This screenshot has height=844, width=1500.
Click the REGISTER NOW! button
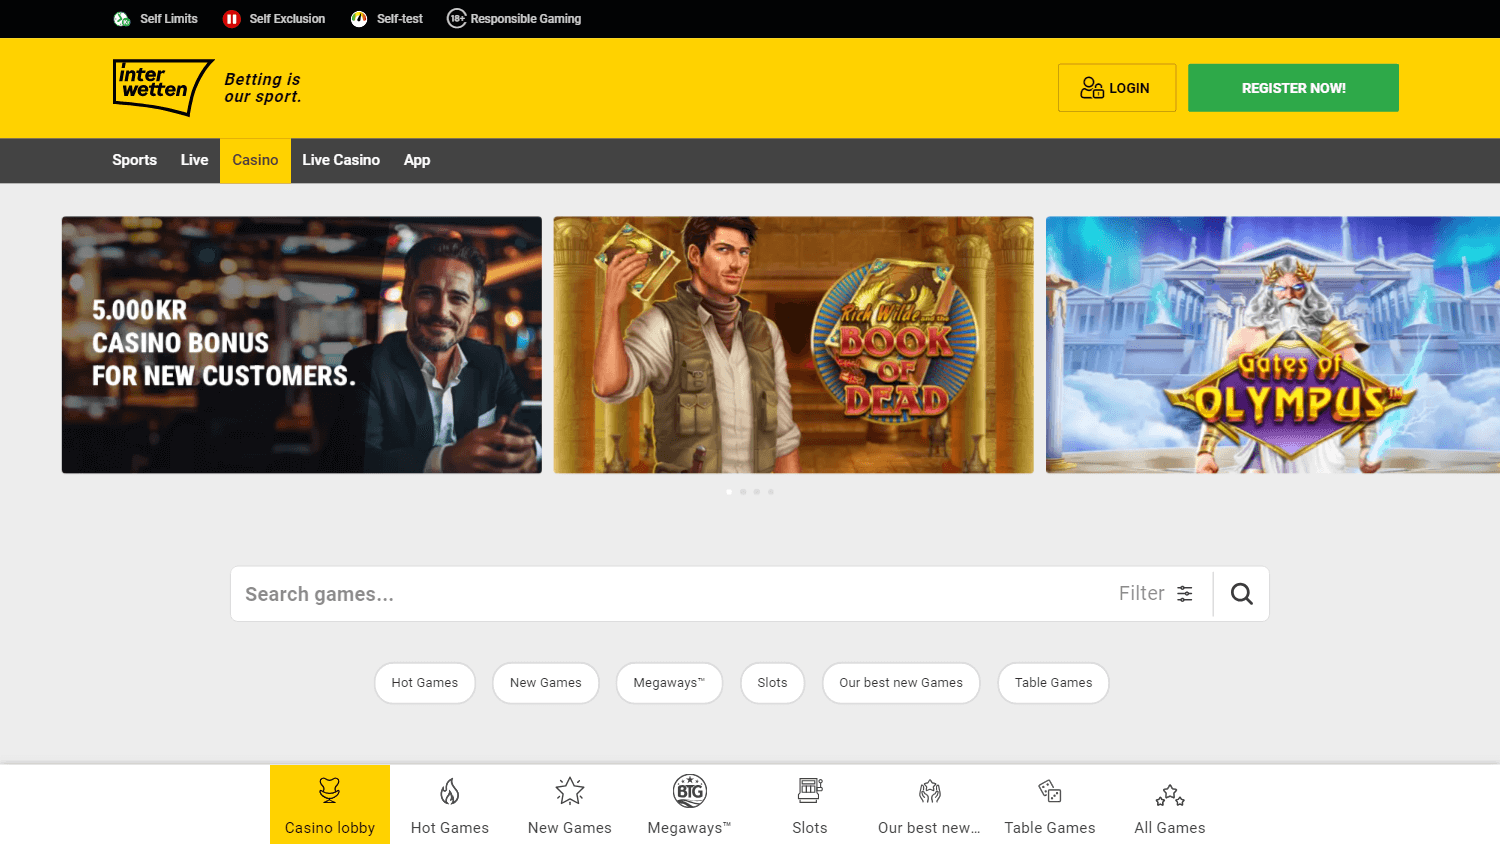click(1293, 88)
